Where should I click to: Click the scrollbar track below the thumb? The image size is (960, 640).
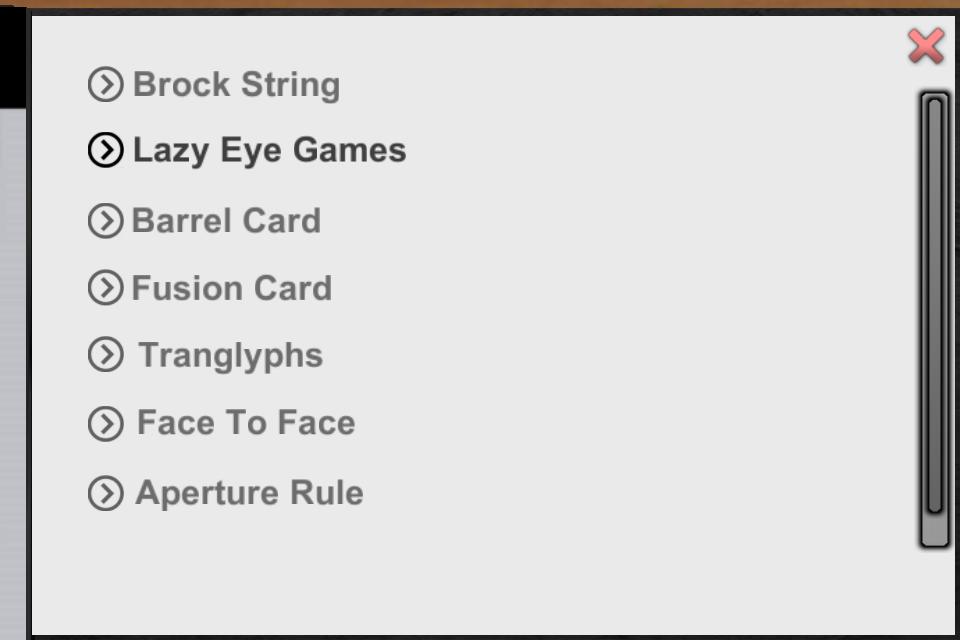pyautogui.click(x=935, y=531)
